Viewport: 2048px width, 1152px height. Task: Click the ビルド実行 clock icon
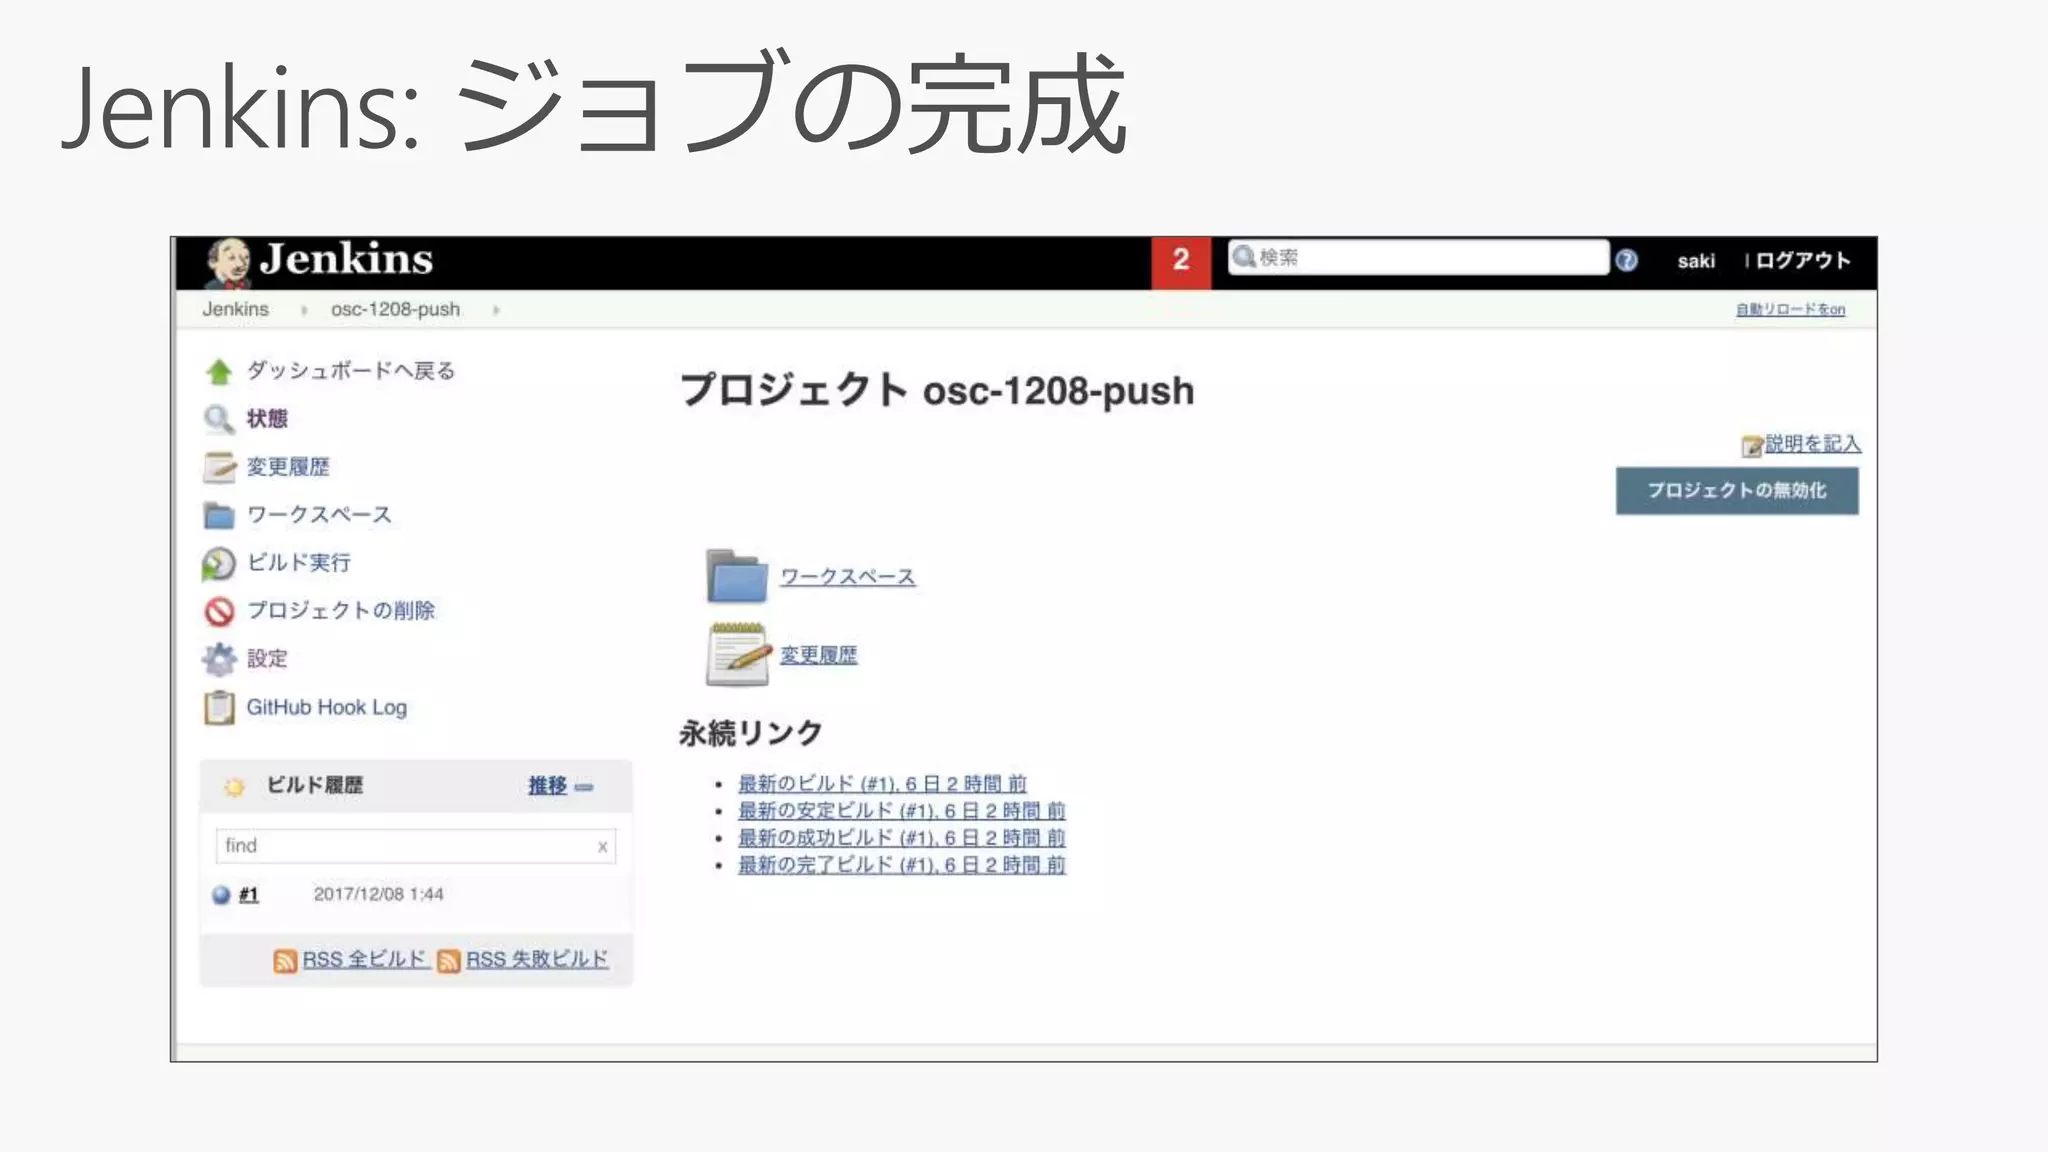point(218,564)
